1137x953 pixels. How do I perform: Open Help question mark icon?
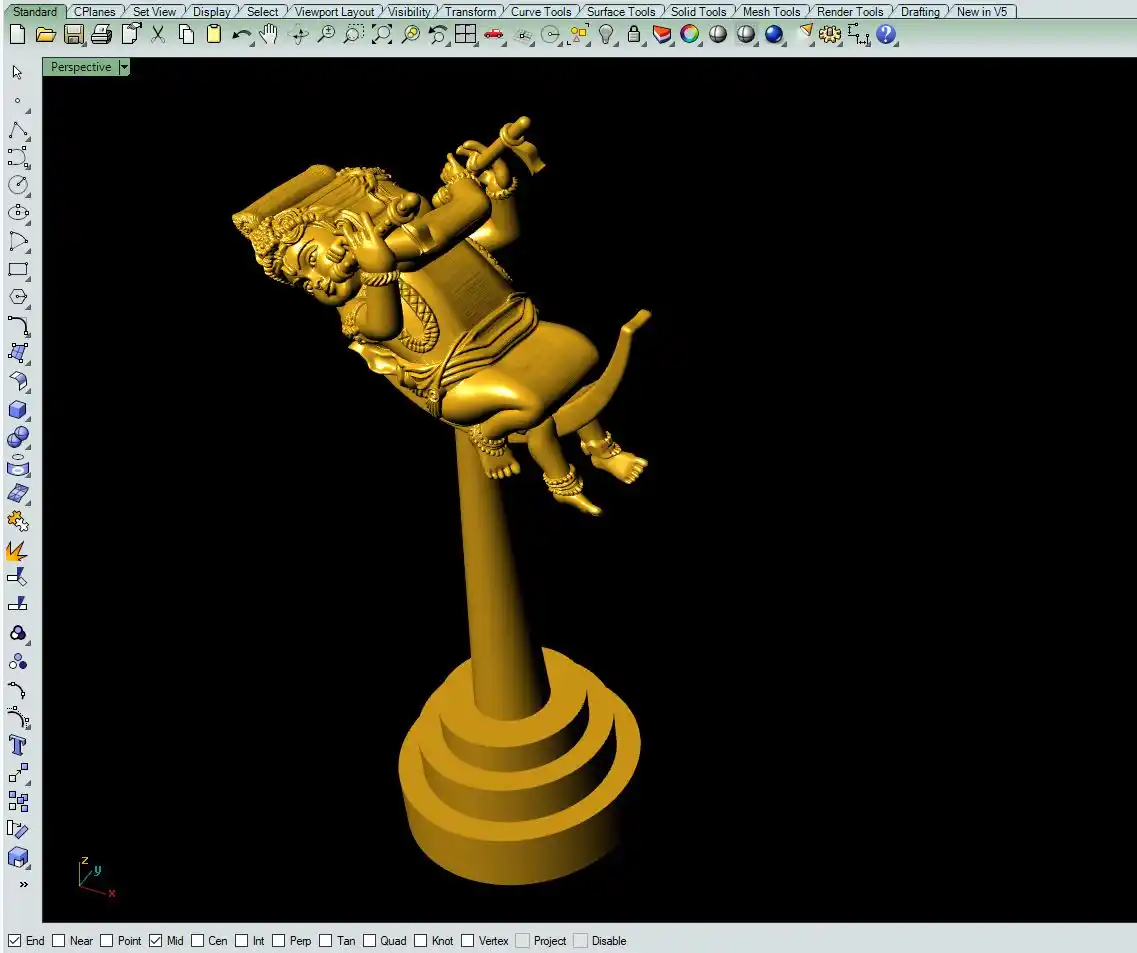pyautogui.click(x=886, y=35)
